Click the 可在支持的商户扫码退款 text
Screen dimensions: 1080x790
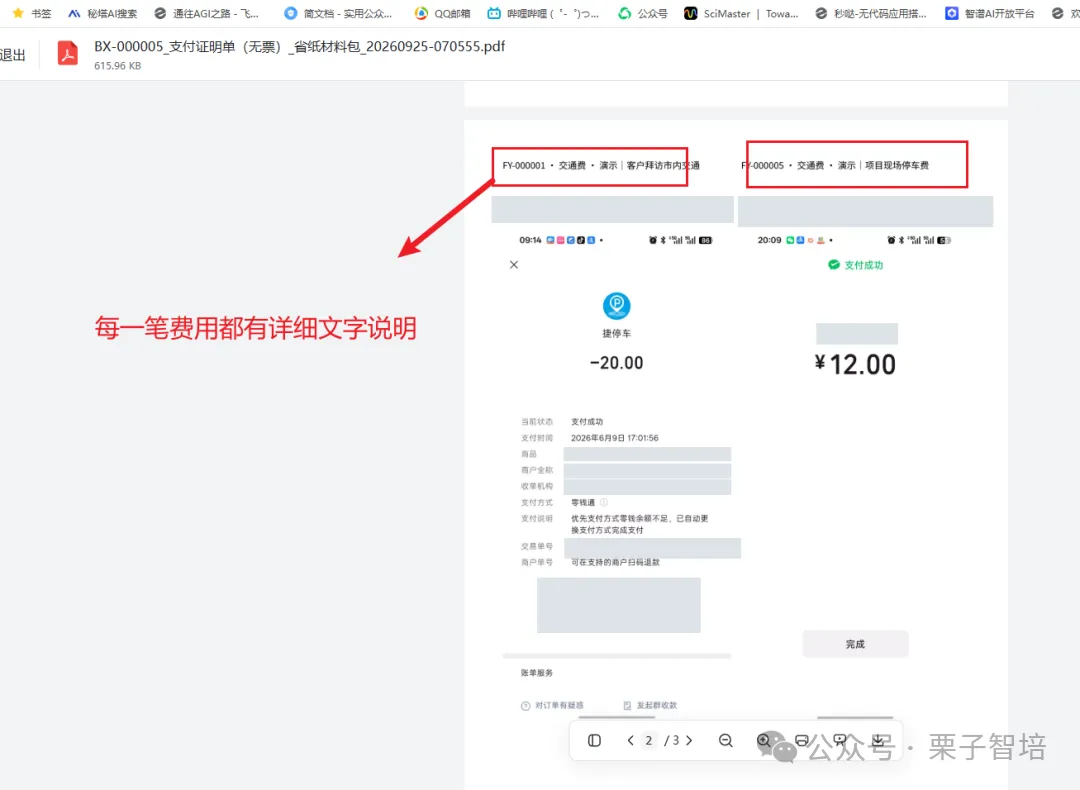coord(615,562)
